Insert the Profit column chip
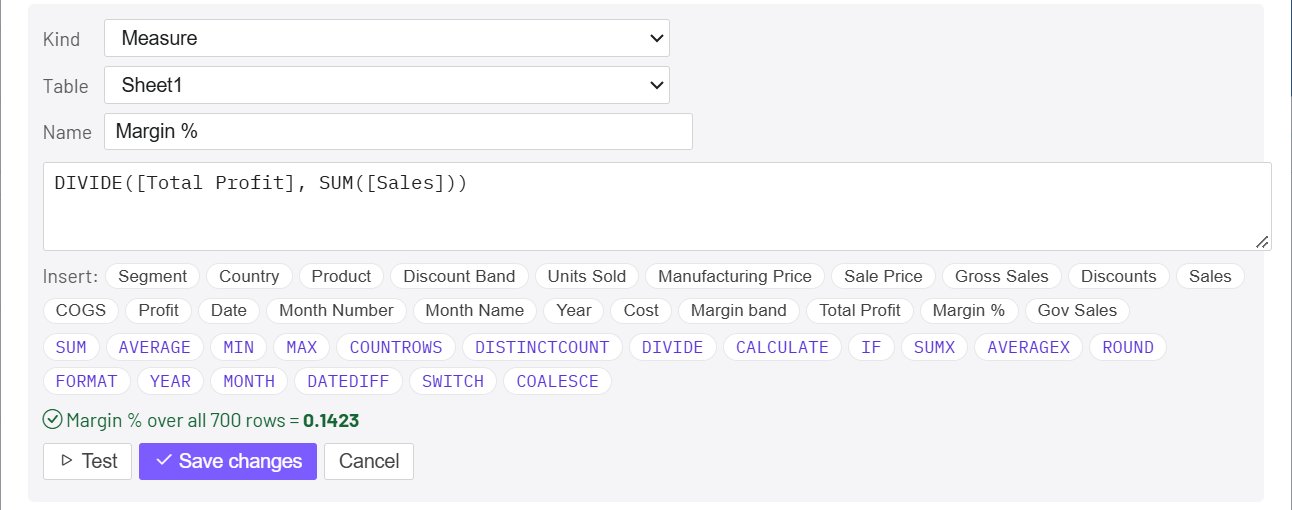Screen dimensions: 1292x510 pos(158,310)
